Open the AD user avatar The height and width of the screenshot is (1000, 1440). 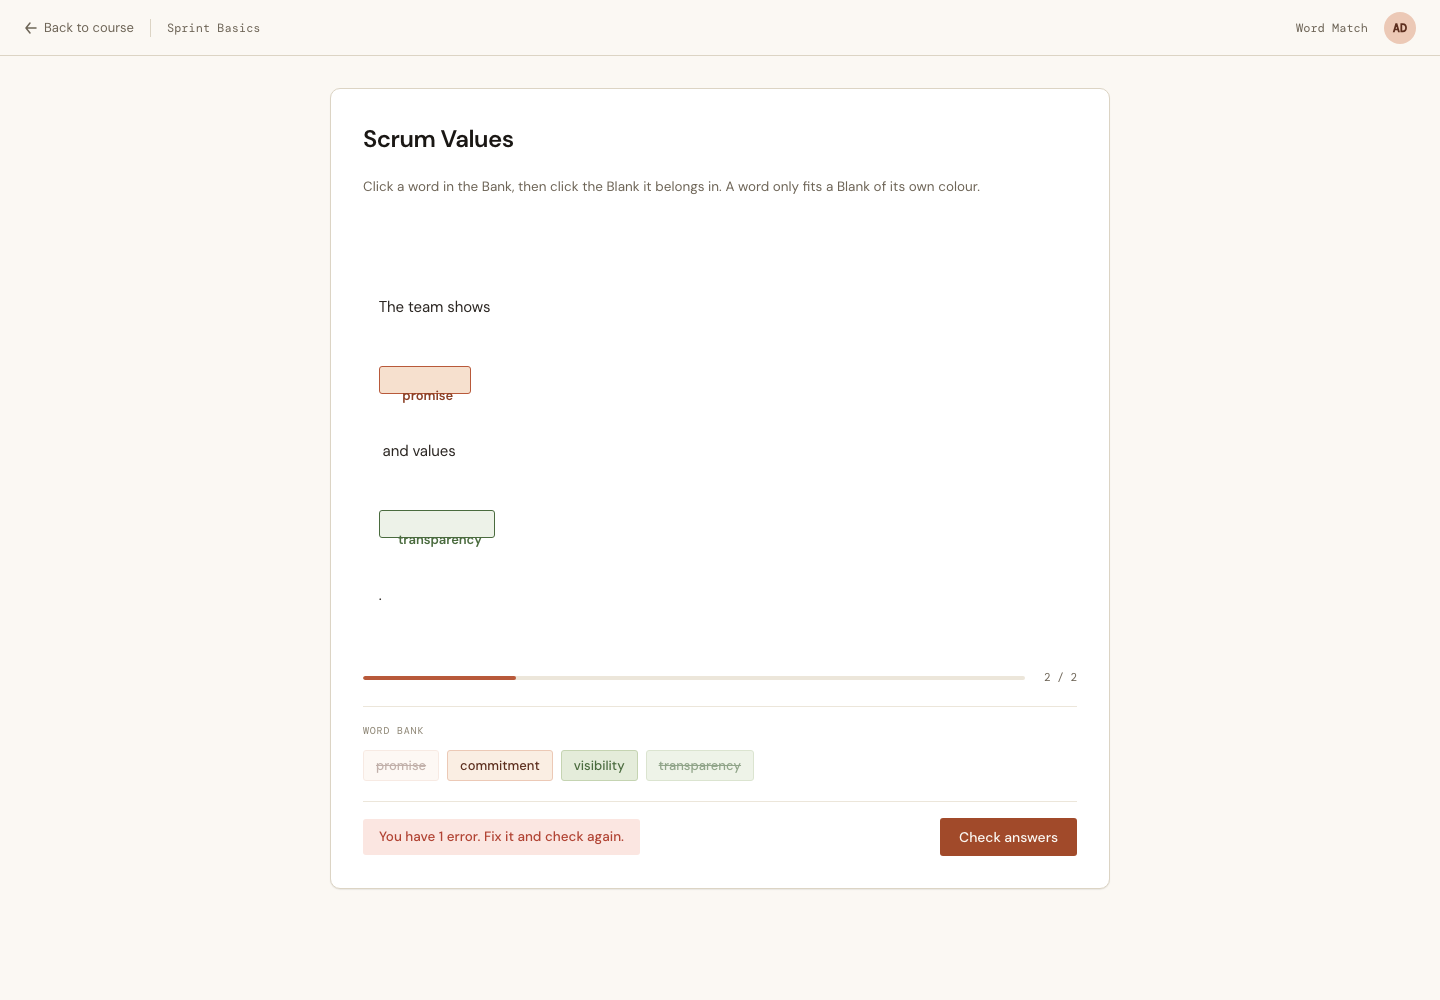tap(1400, 28)
